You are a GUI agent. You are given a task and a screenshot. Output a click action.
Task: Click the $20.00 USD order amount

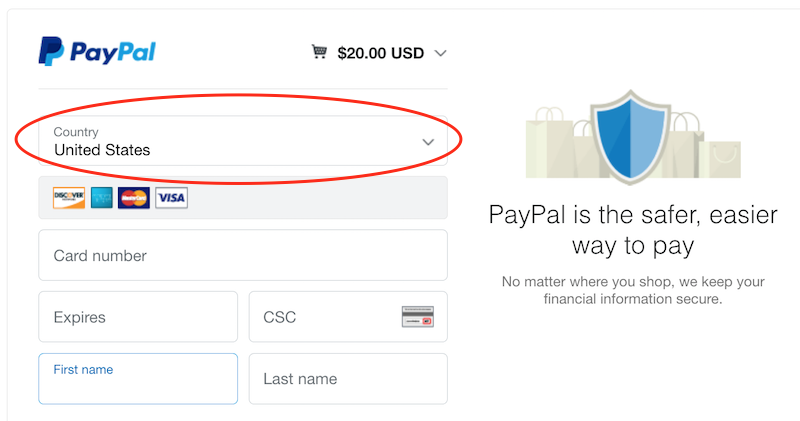click(x=380, y=53)
